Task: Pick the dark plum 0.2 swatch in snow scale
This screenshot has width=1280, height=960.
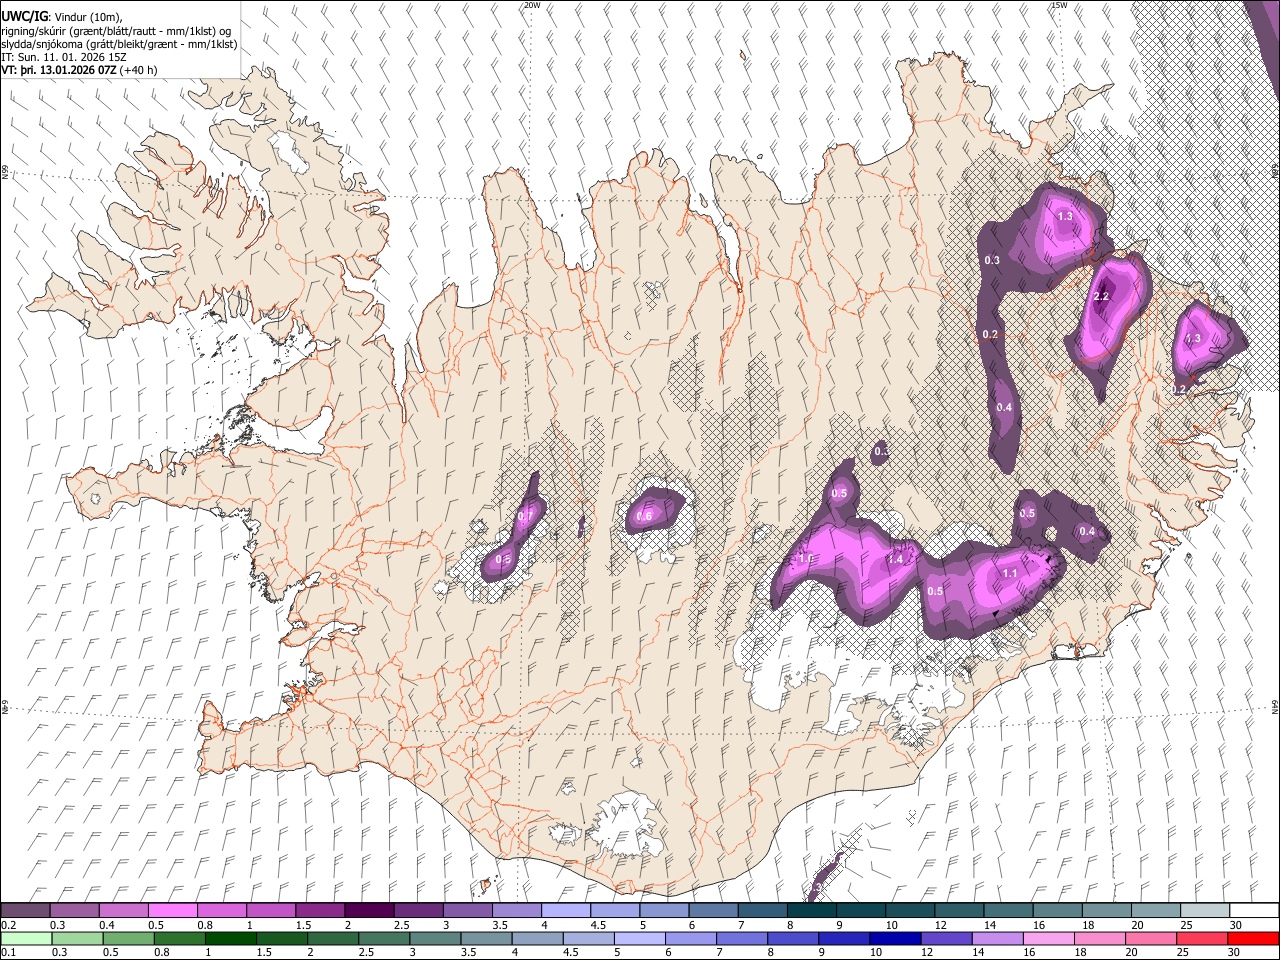Action: (25, 910)
